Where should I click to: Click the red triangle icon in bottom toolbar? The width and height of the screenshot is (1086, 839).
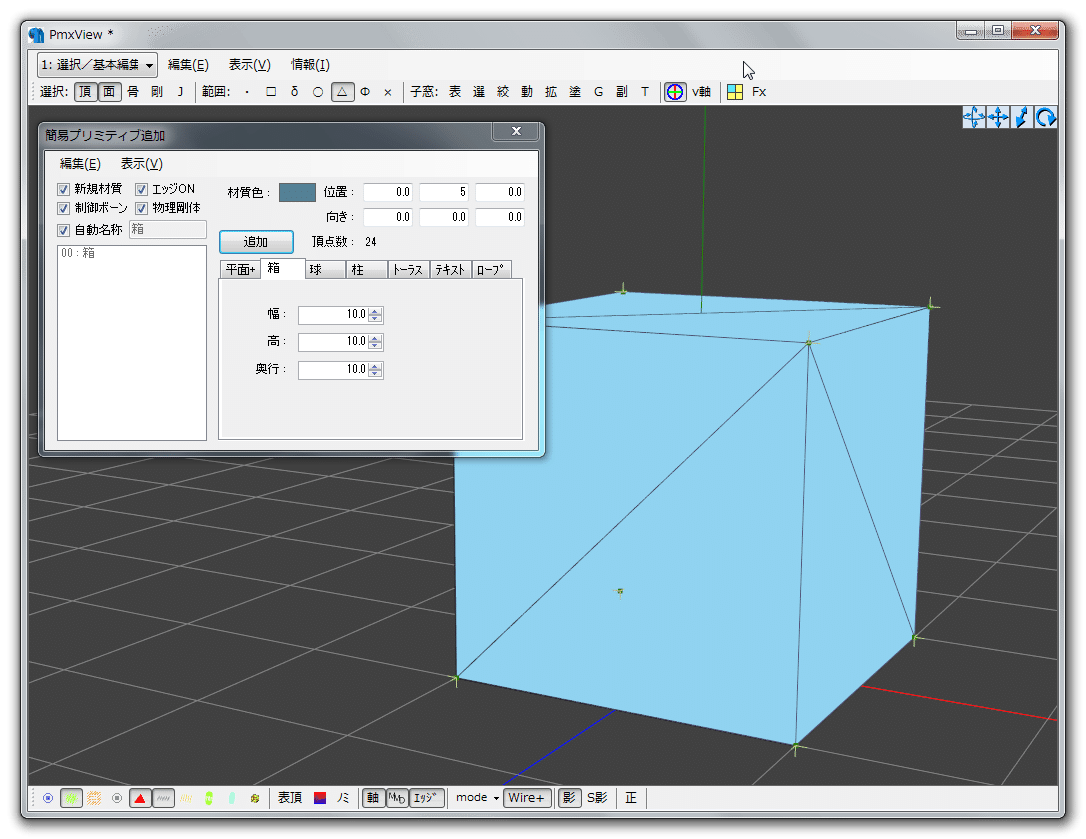[x=140, y=798]
